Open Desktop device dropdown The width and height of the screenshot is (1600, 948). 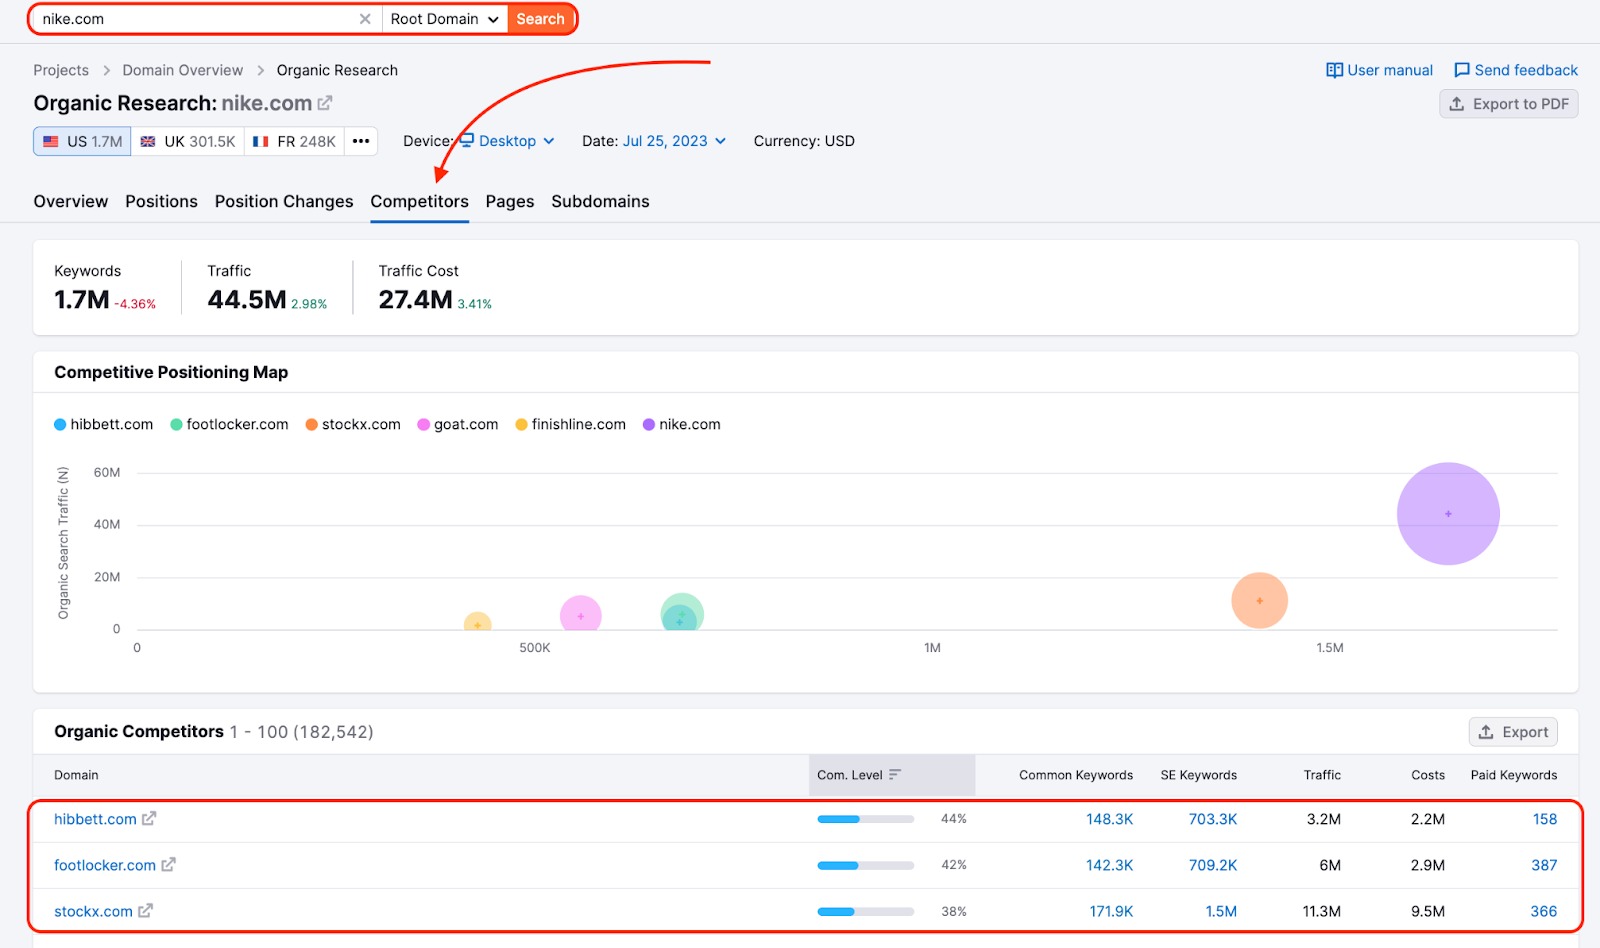[507, 141]
